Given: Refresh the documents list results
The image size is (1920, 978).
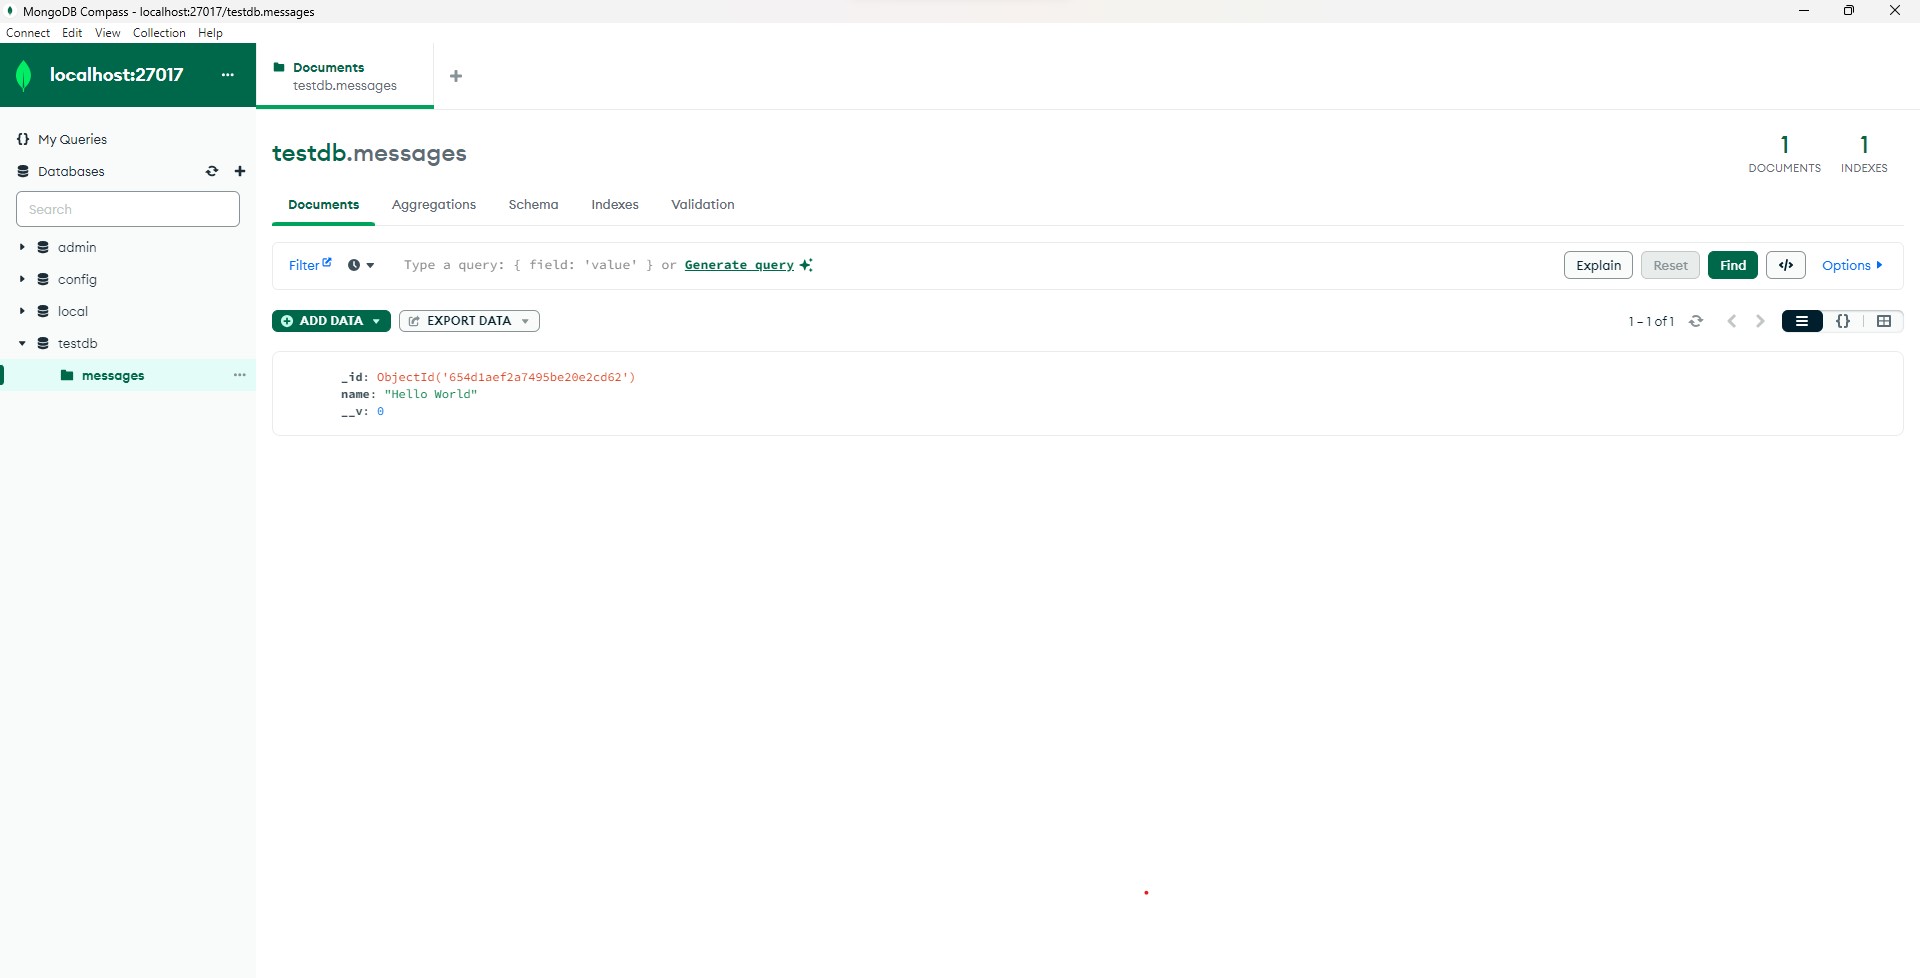Looking at the screenshot, I should coord(1696,321).
